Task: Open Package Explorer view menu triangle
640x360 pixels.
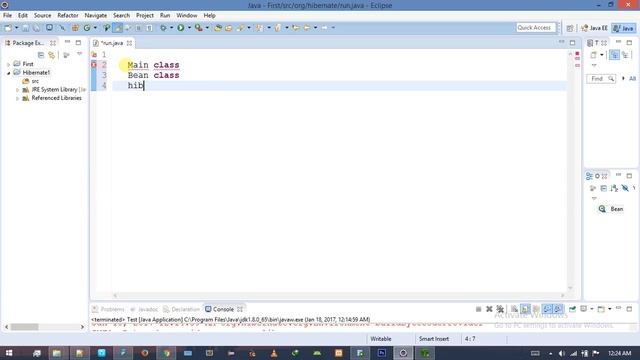Action: tap(80, 54)
